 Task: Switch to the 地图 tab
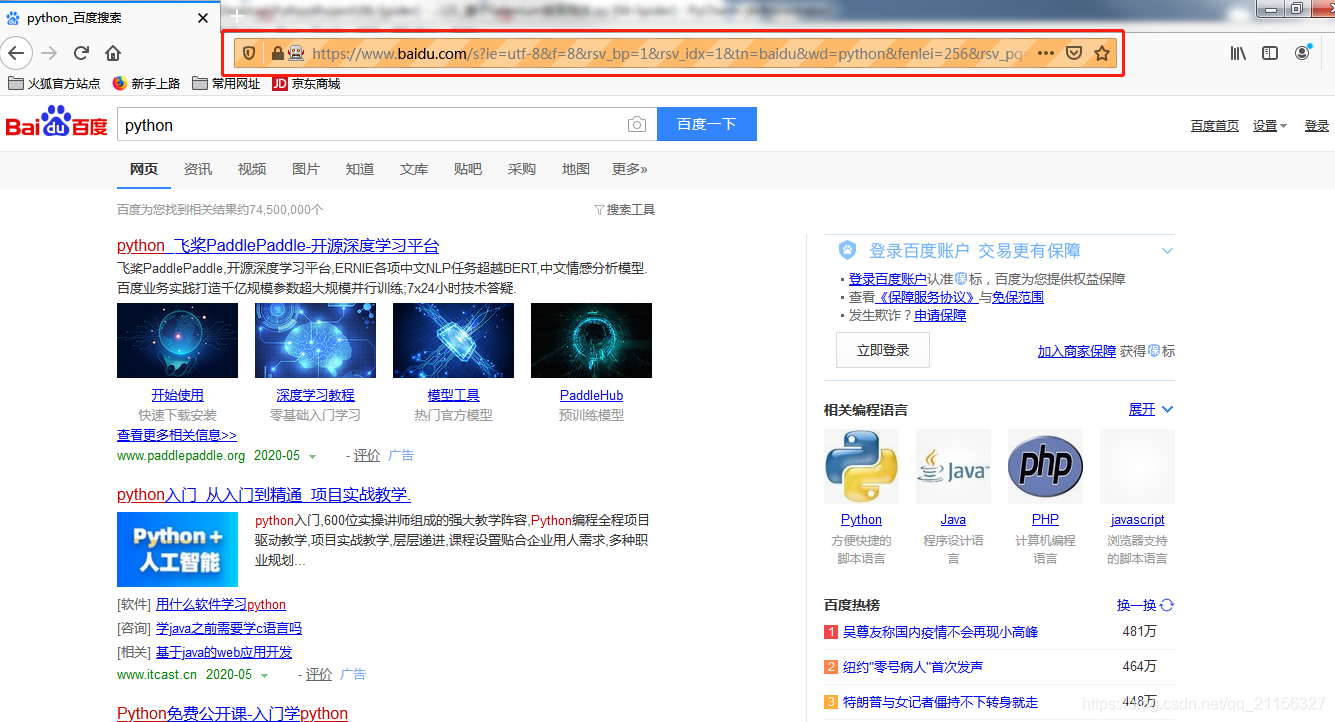pos(576,169)
